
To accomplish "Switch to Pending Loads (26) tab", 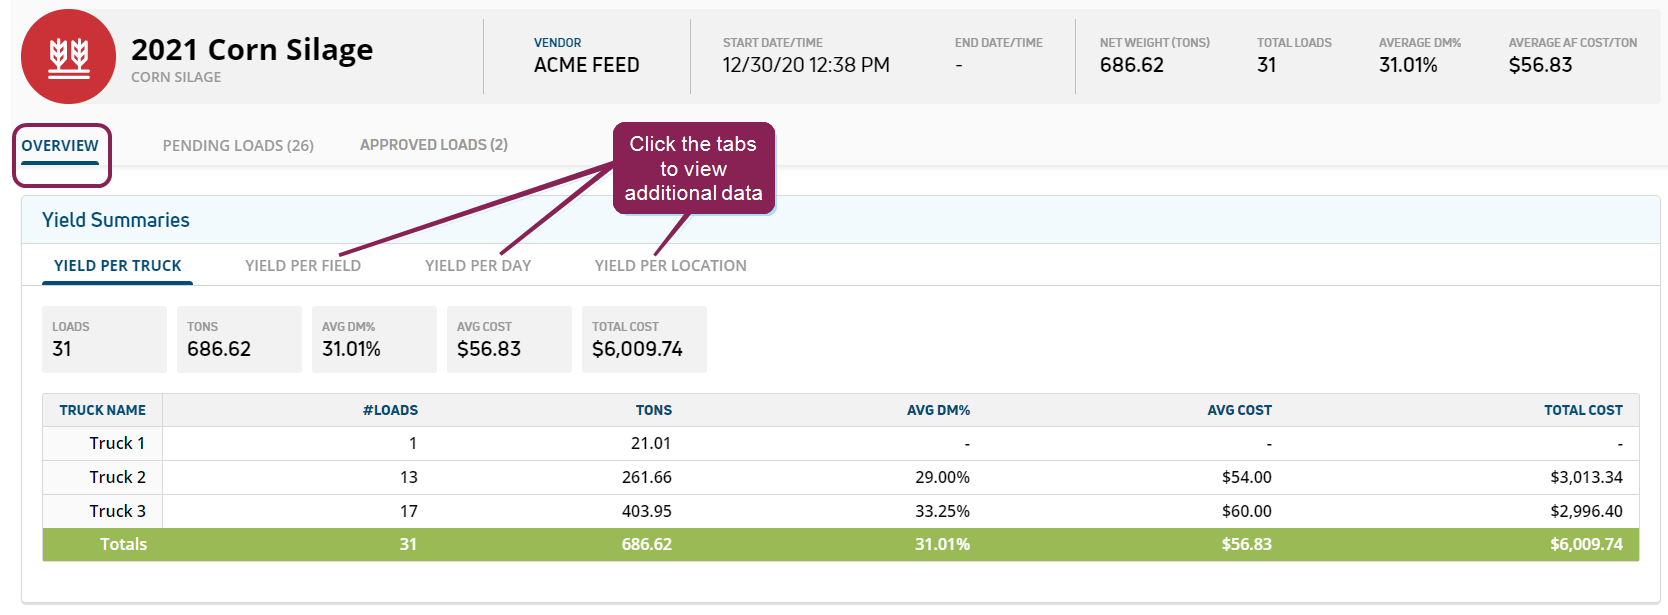I will (x=238, y=146).
